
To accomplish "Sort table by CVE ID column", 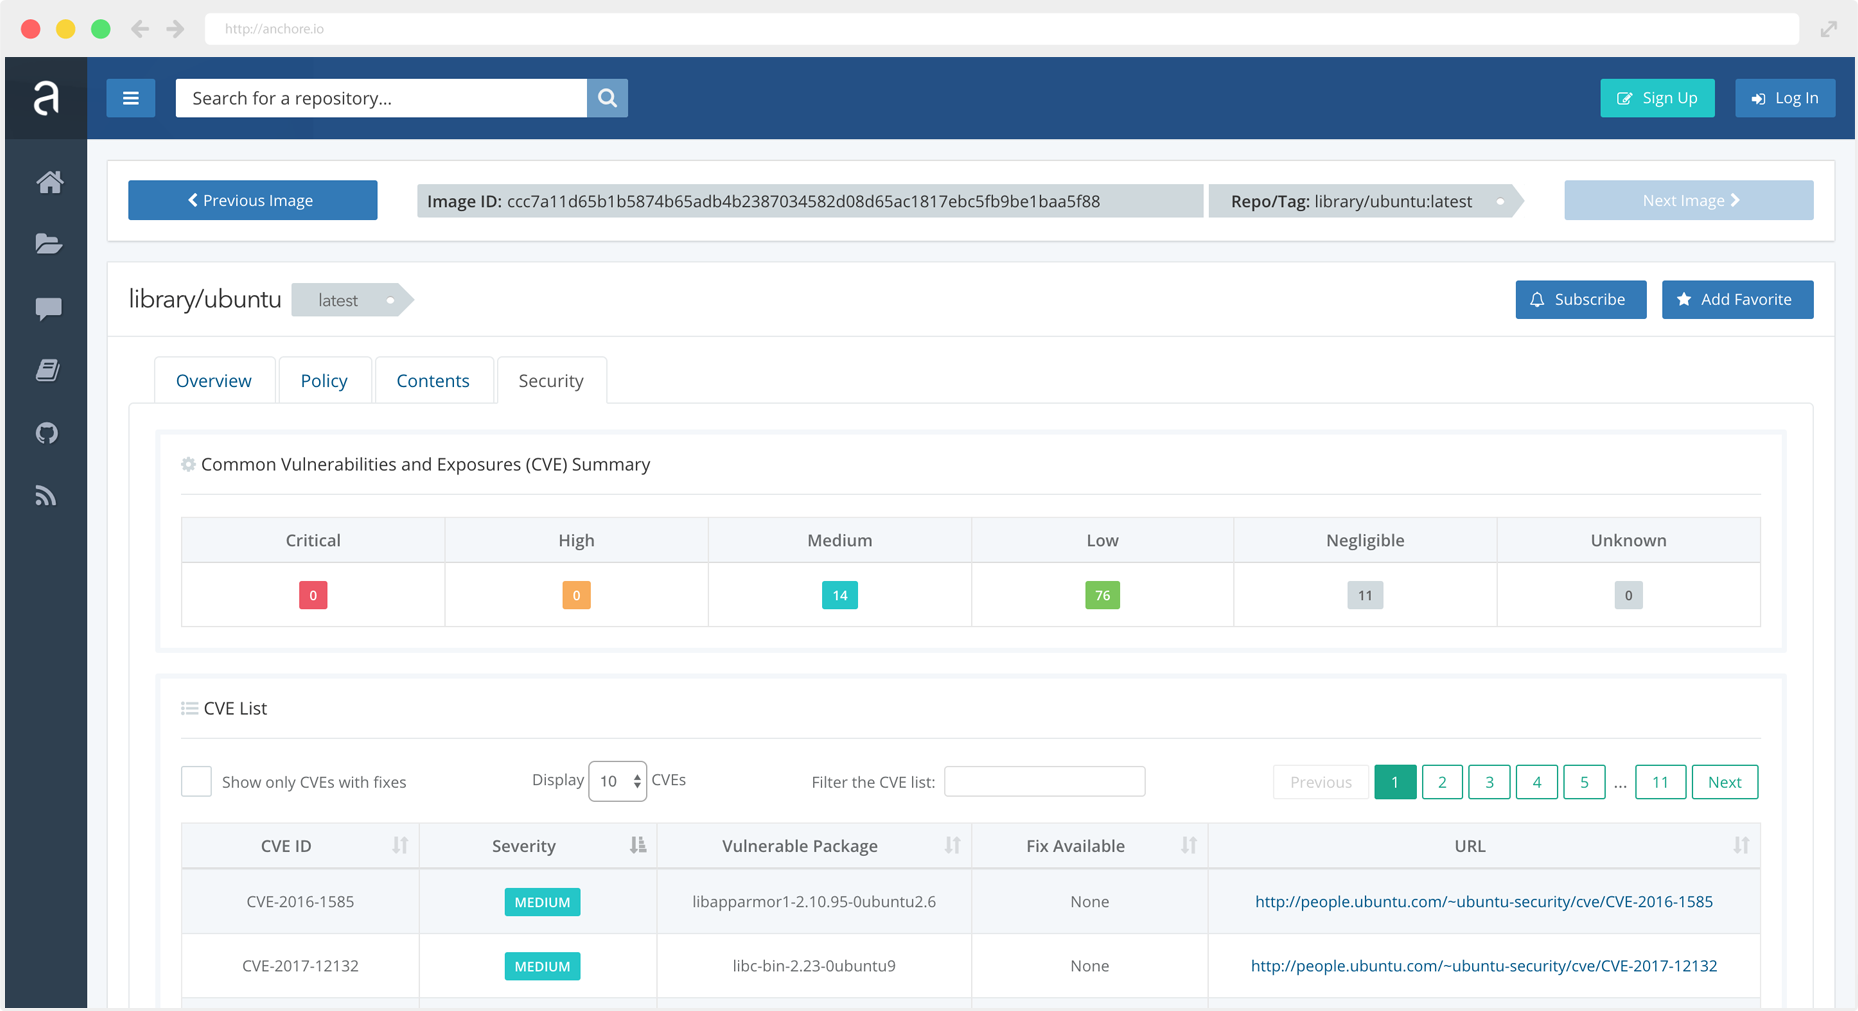I will [400, 845].
